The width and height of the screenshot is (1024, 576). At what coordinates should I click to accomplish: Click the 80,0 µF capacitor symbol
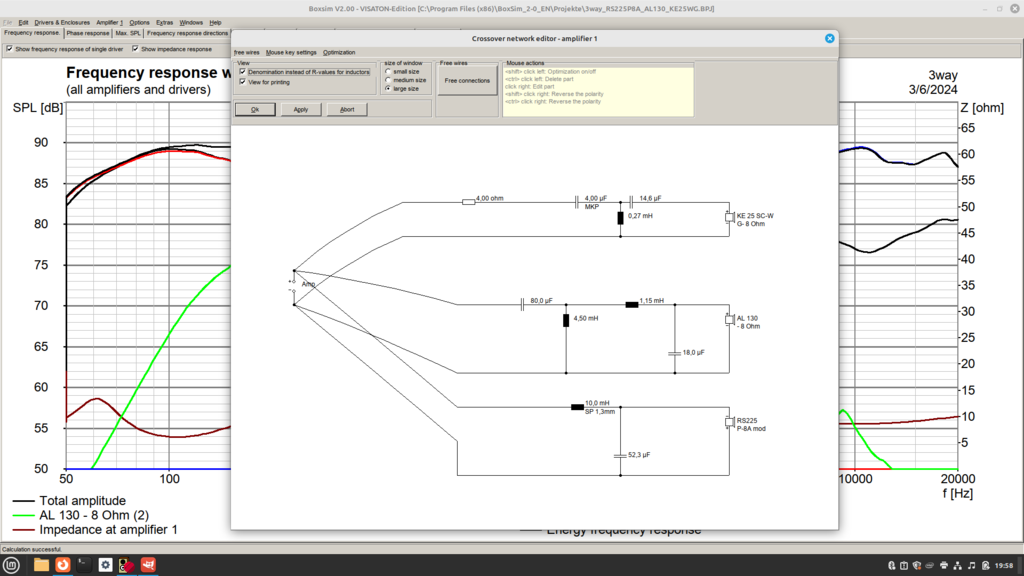click(x=522, y=305)
